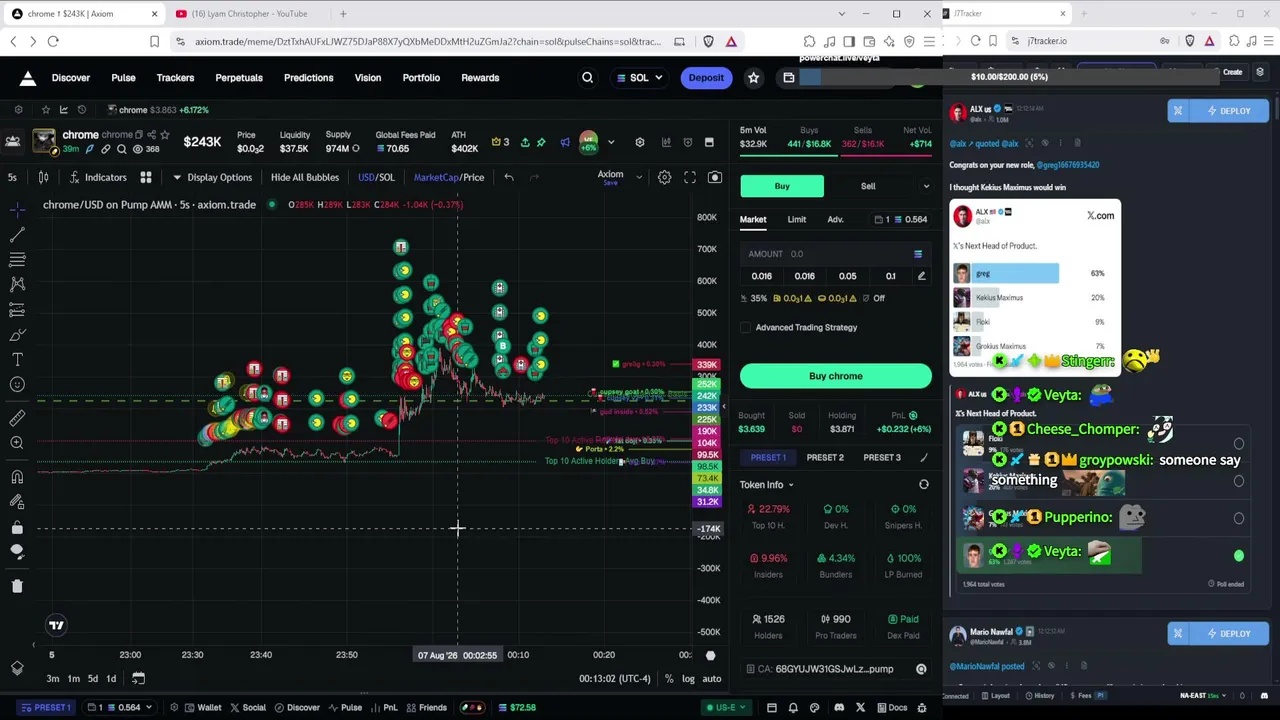Toggle auto scale on chart

(x=712, y=679)
